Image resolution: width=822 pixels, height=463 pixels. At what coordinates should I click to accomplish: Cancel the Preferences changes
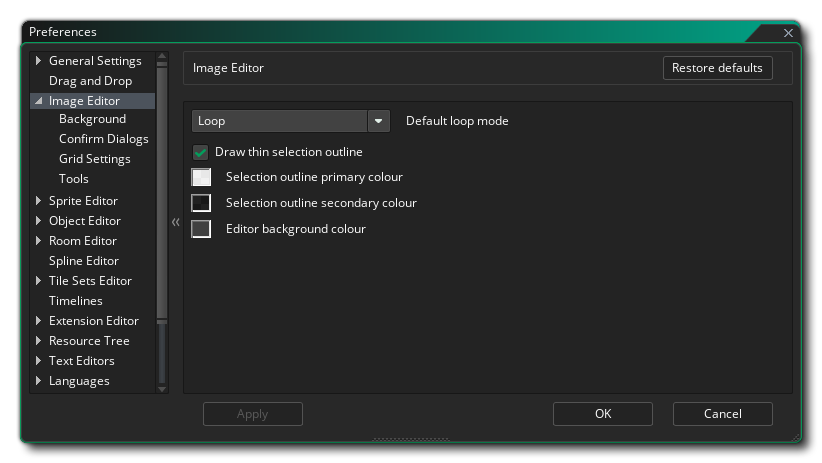tap(722, 414)
